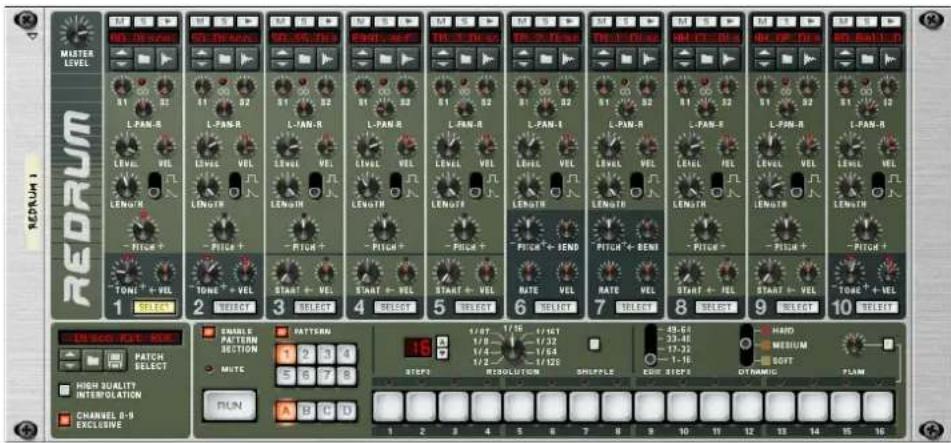
Task: Trigger channel 4 play arrow button
Action: click(x=408, y=21)
